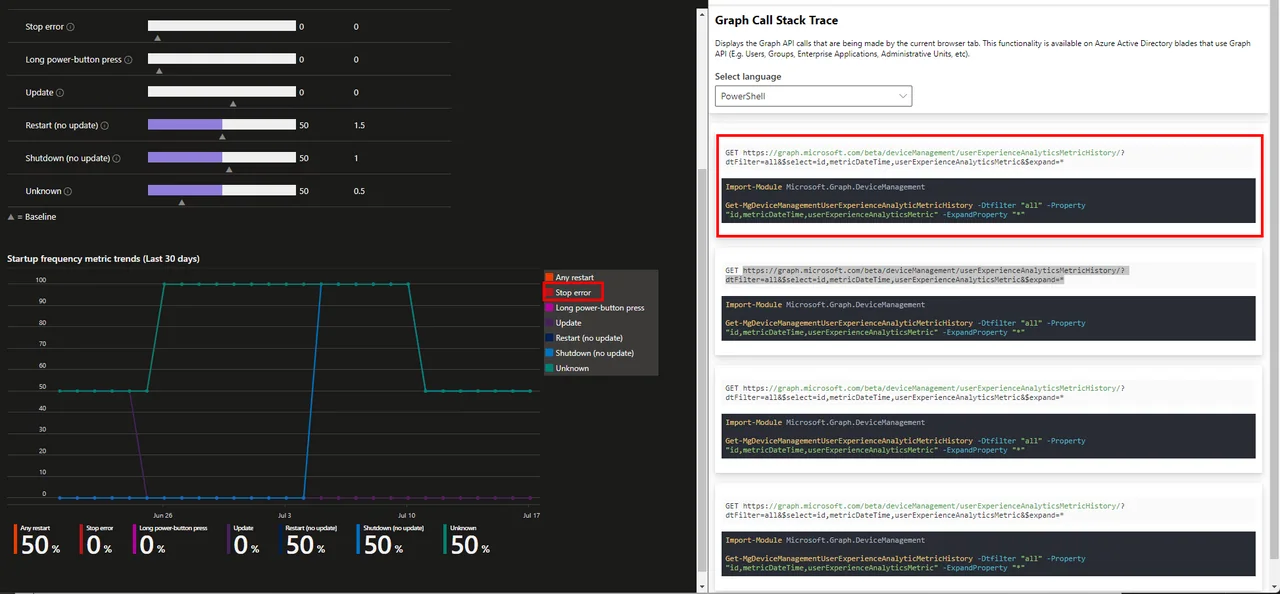Select the 1 value in Shutdown row
The width and height of the screenshot is (1280, 594).
pyautogui.click(x=356, y=158)
